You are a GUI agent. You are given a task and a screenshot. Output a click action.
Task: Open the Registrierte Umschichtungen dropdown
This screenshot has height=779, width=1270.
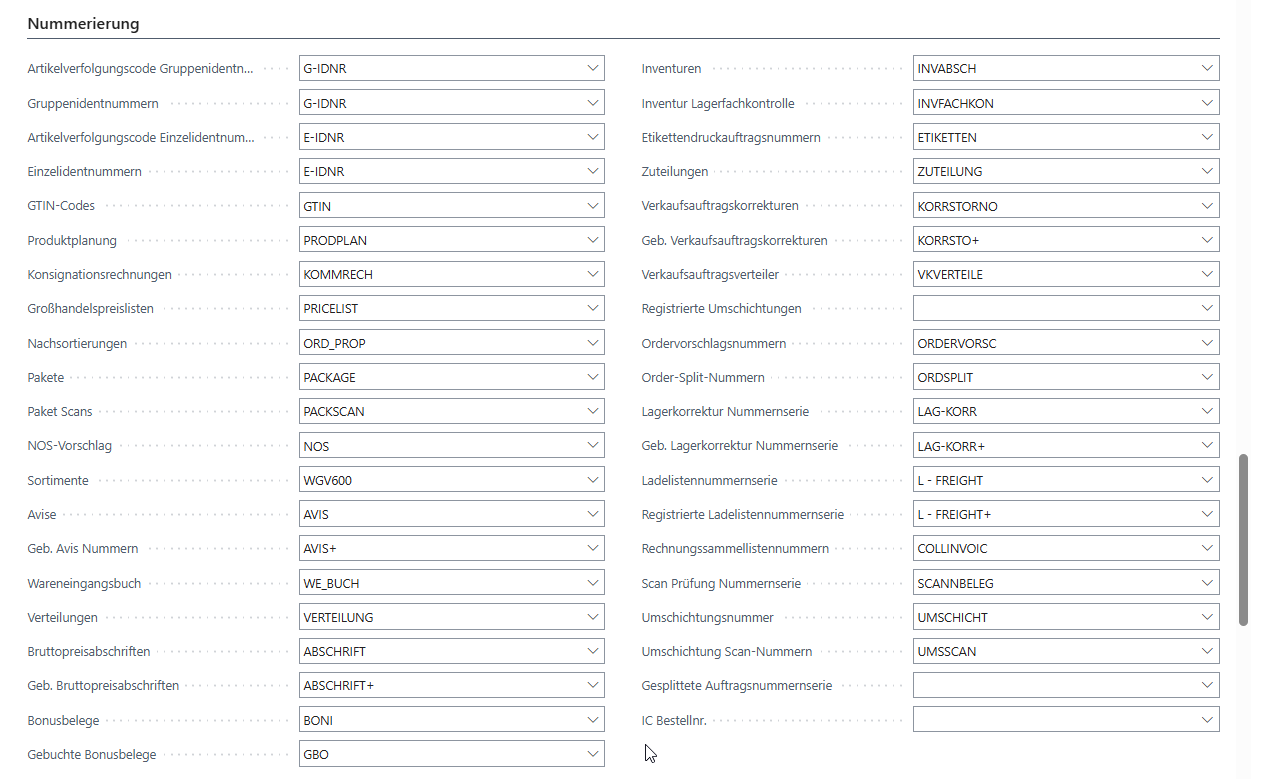point(1206,309)
